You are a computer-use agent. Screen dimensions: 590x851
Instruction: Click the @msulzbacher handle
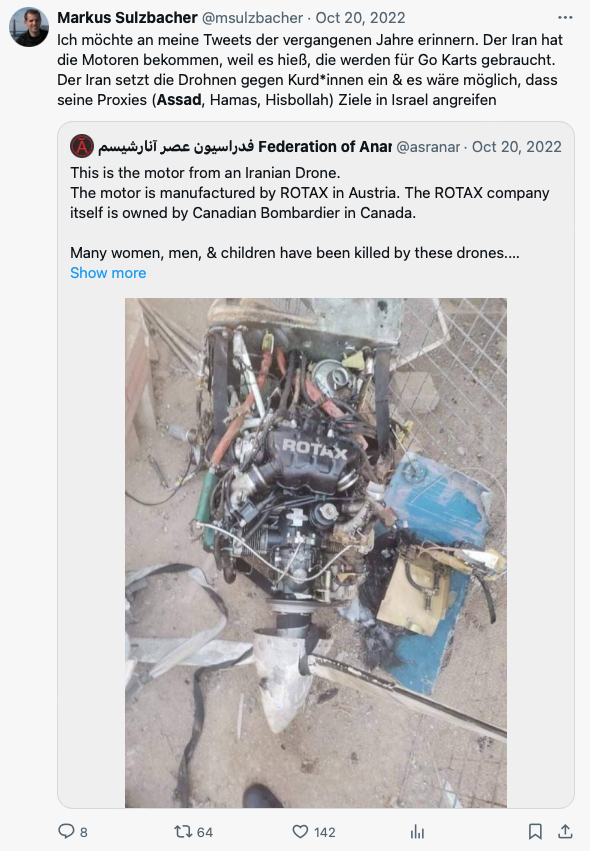[x=252, y=17]
